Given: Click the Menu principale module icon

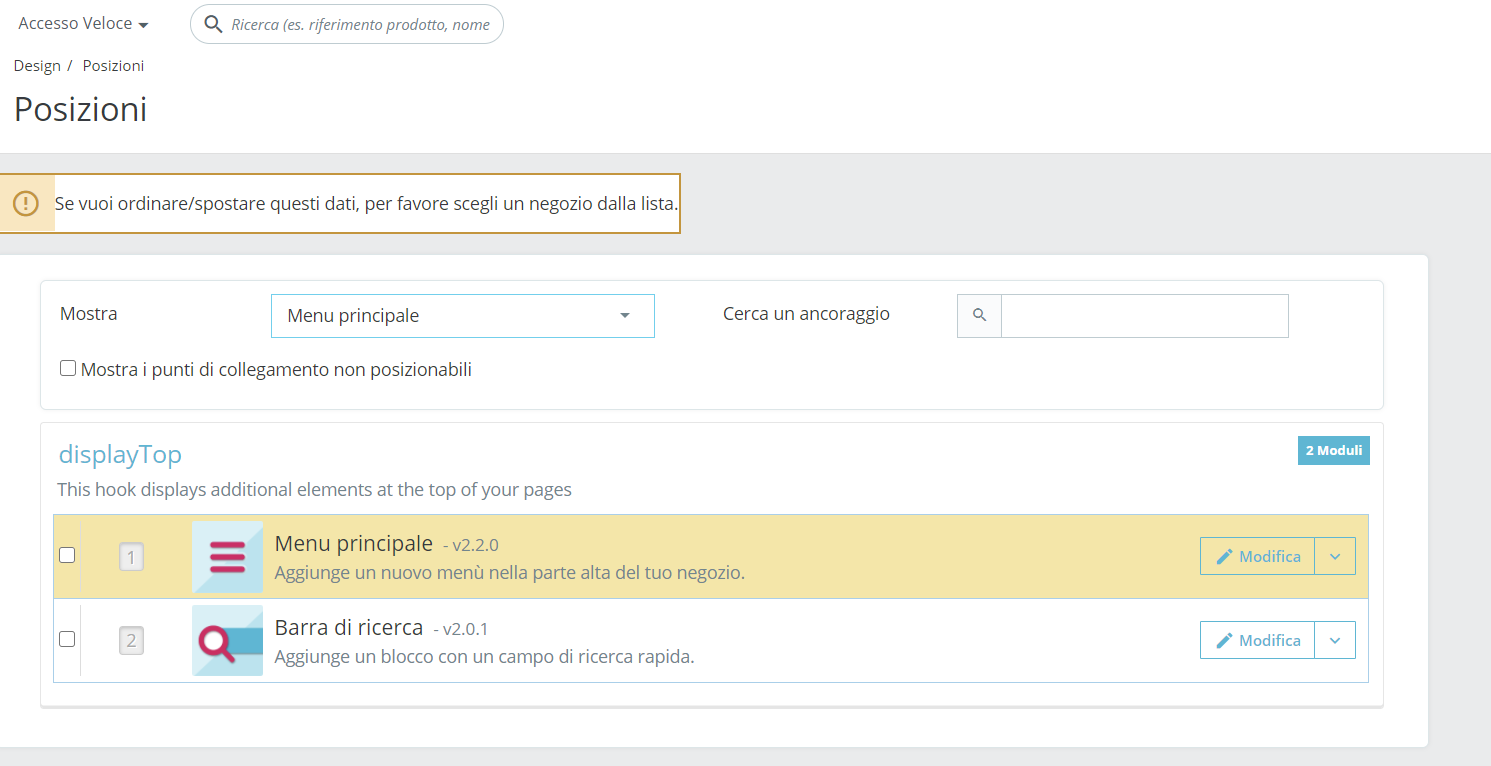Looking at the screenshot, I should tap(227, 557).
